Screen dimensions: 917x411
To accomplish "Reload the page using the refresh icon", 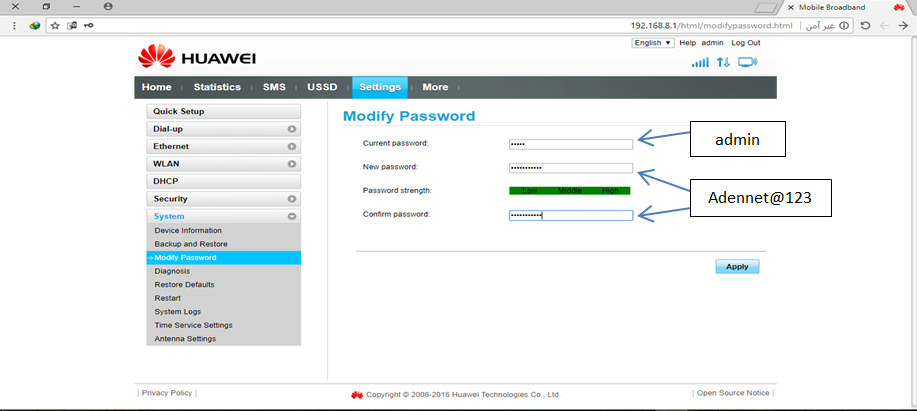I will (x=866, y=26).
